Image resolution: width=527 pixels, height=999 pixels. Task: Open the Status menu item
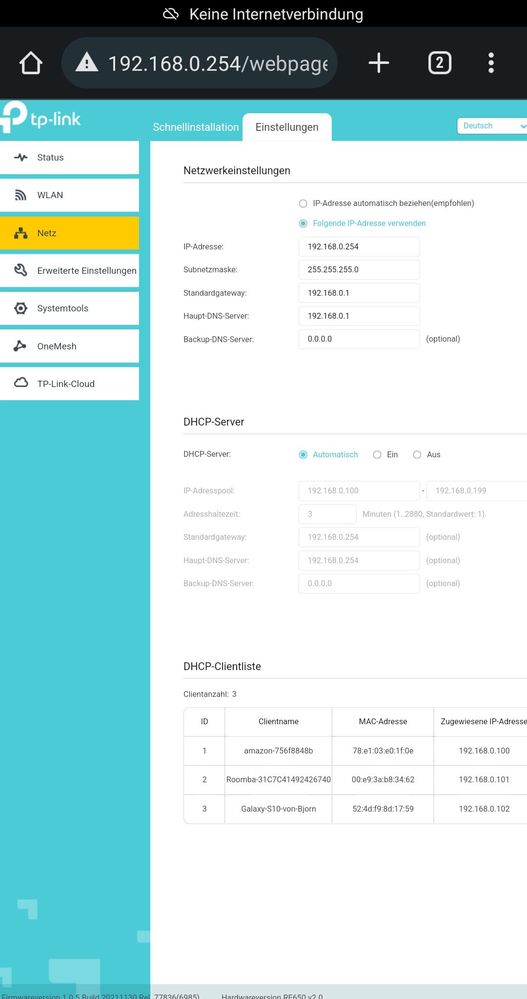[x=69, y=157]
